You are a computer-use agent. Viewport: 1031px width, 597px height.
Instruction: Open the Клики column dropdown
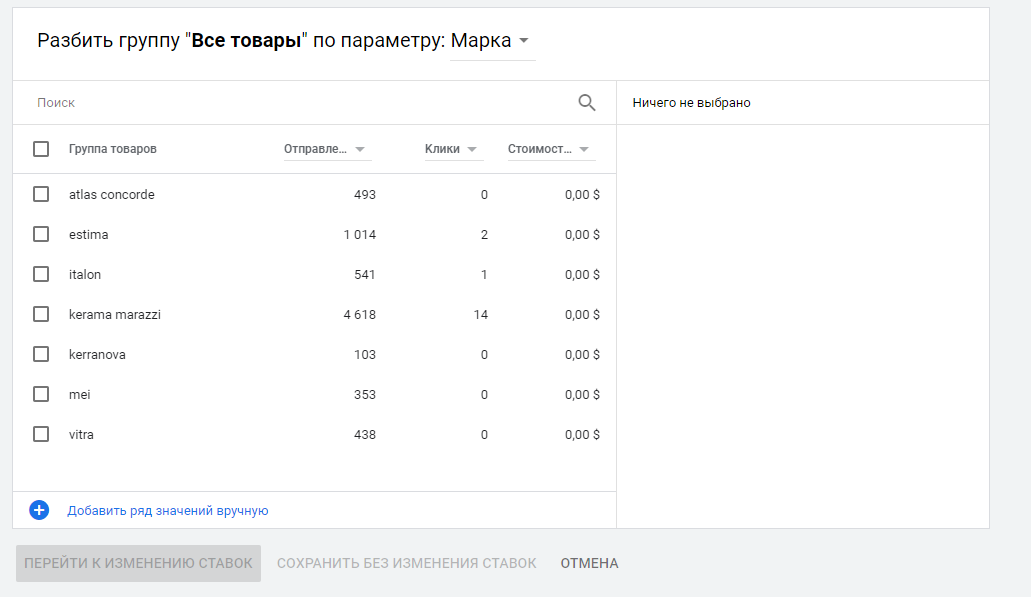tap(453, 149)
